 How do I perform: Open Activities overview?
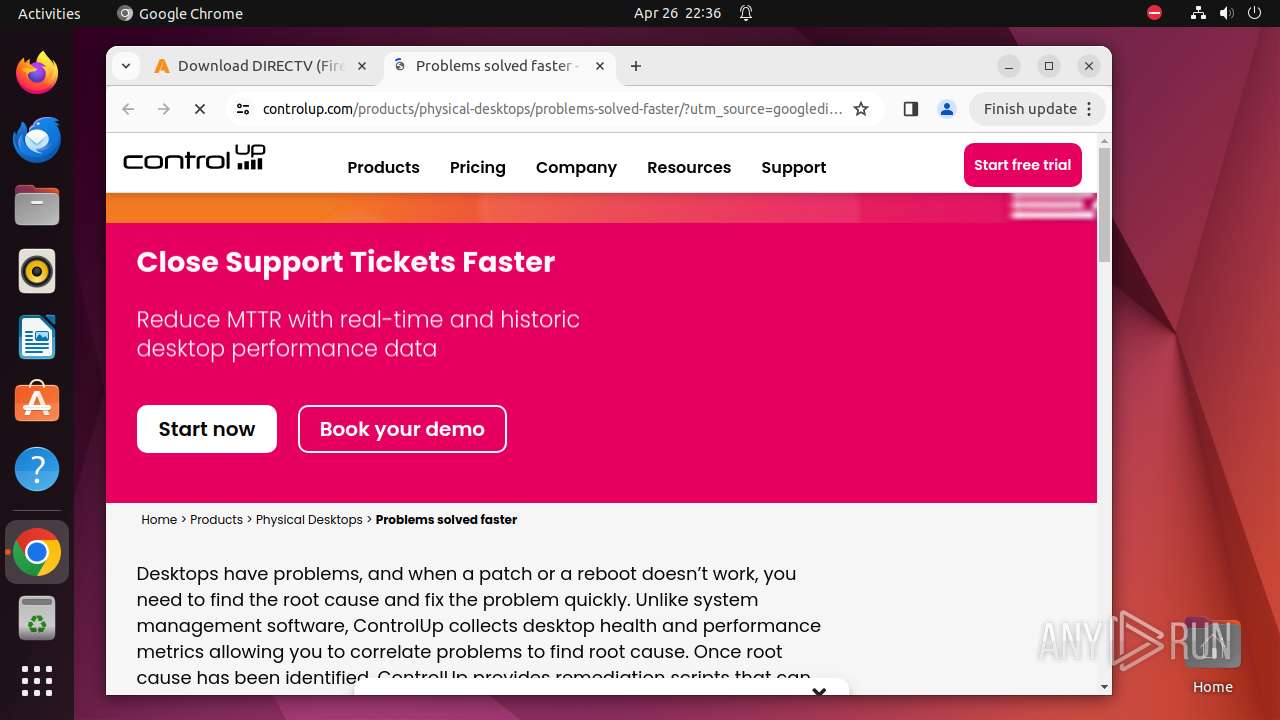tap(49, 13)
